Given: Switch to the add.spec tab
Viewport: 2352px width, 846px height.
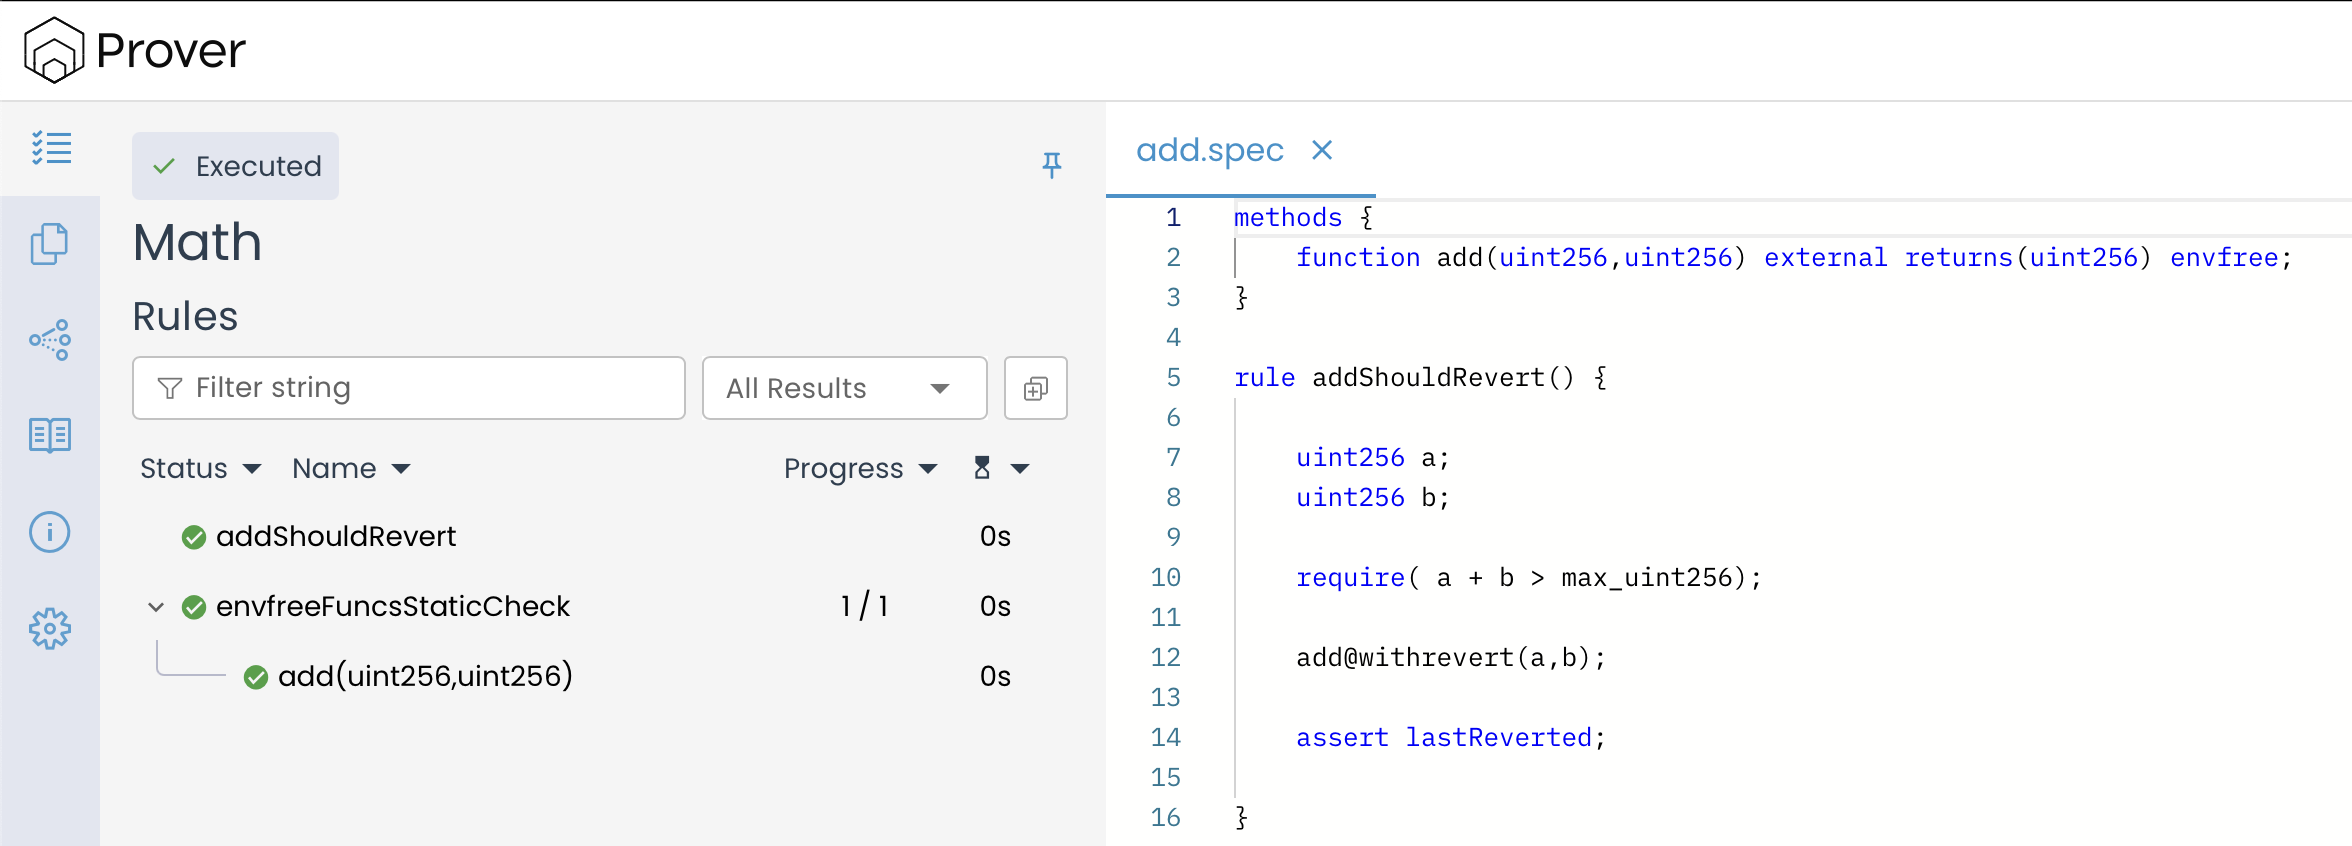Looking at the screenshot, I should (x=1209, y=150).
